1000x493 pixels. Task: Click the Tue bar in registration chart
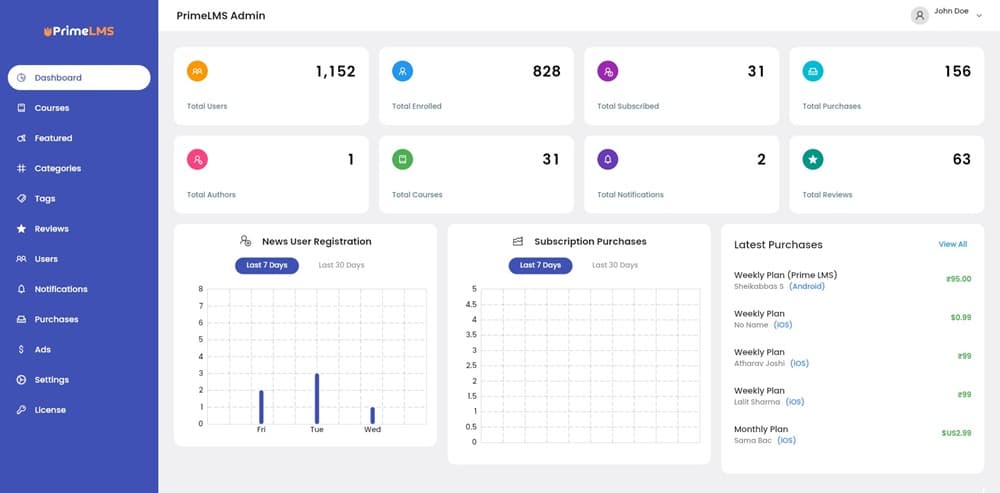(x=317, y=399)
